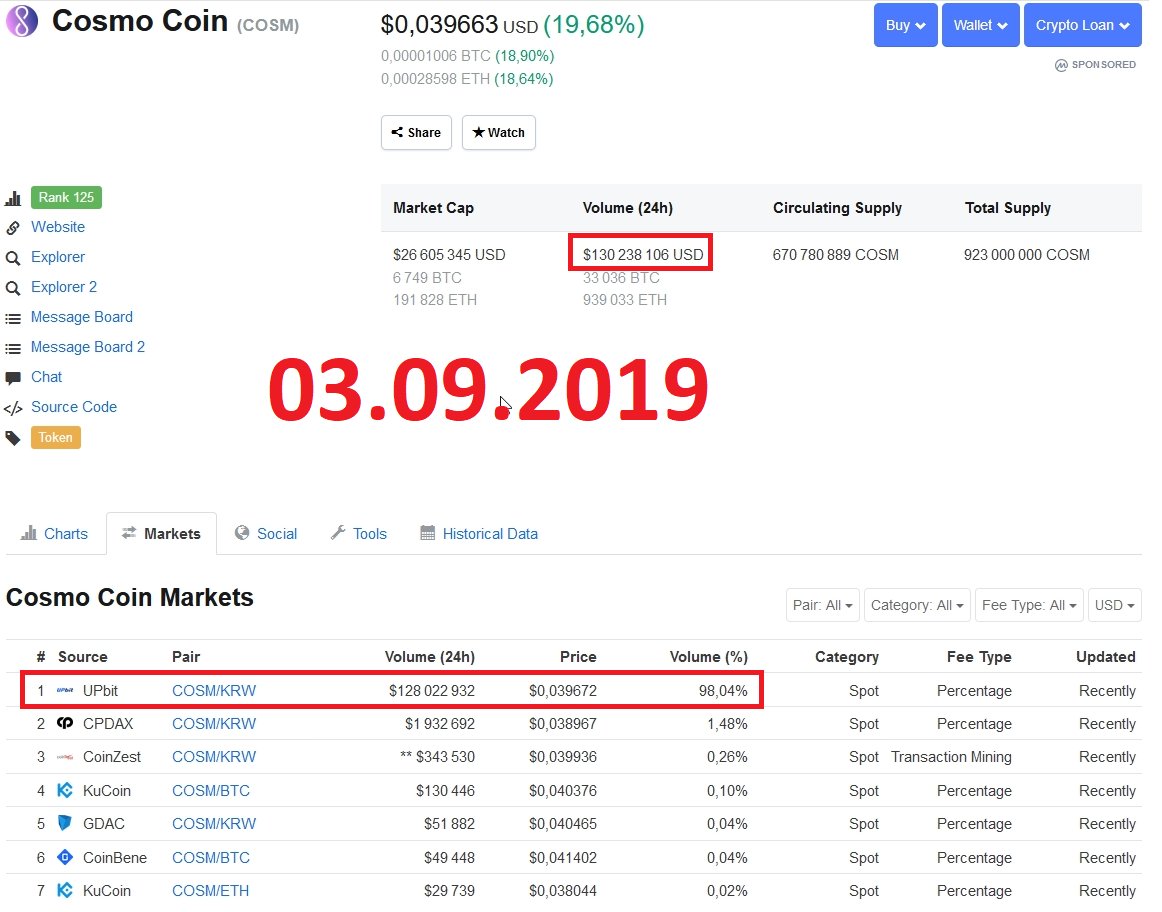Viewport: 1162px width, 912px height.
Task: Open the Explorer link
Action: 58,257
